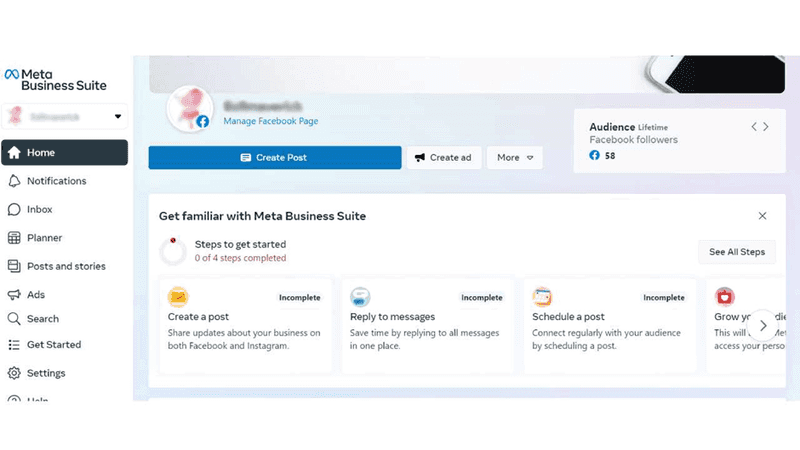Show previous Audience insight with left chevron

(754, 127)
